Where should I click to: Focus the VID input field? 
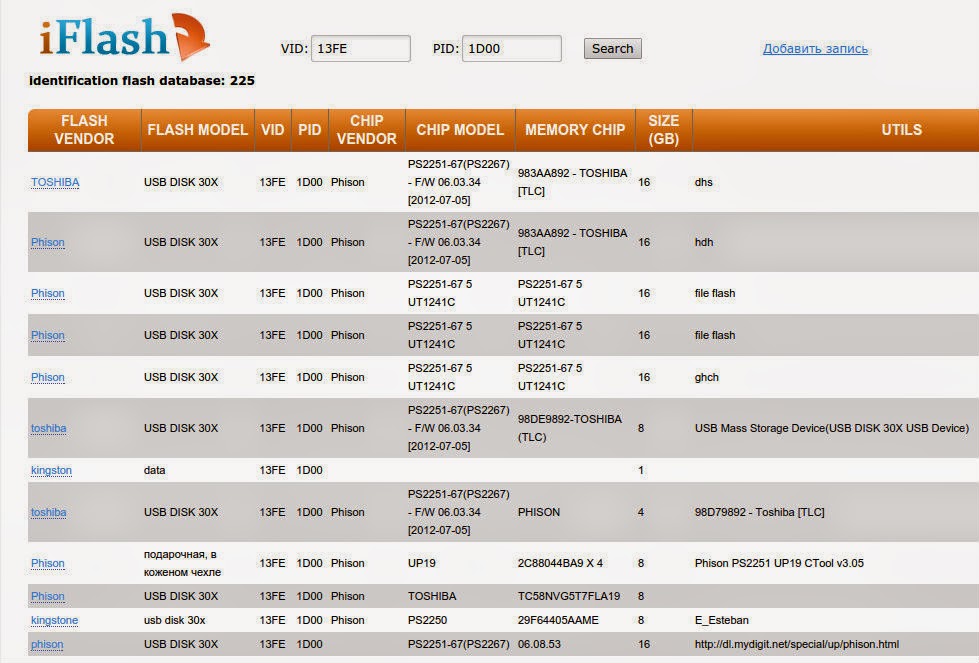click(x=361, y=49)
